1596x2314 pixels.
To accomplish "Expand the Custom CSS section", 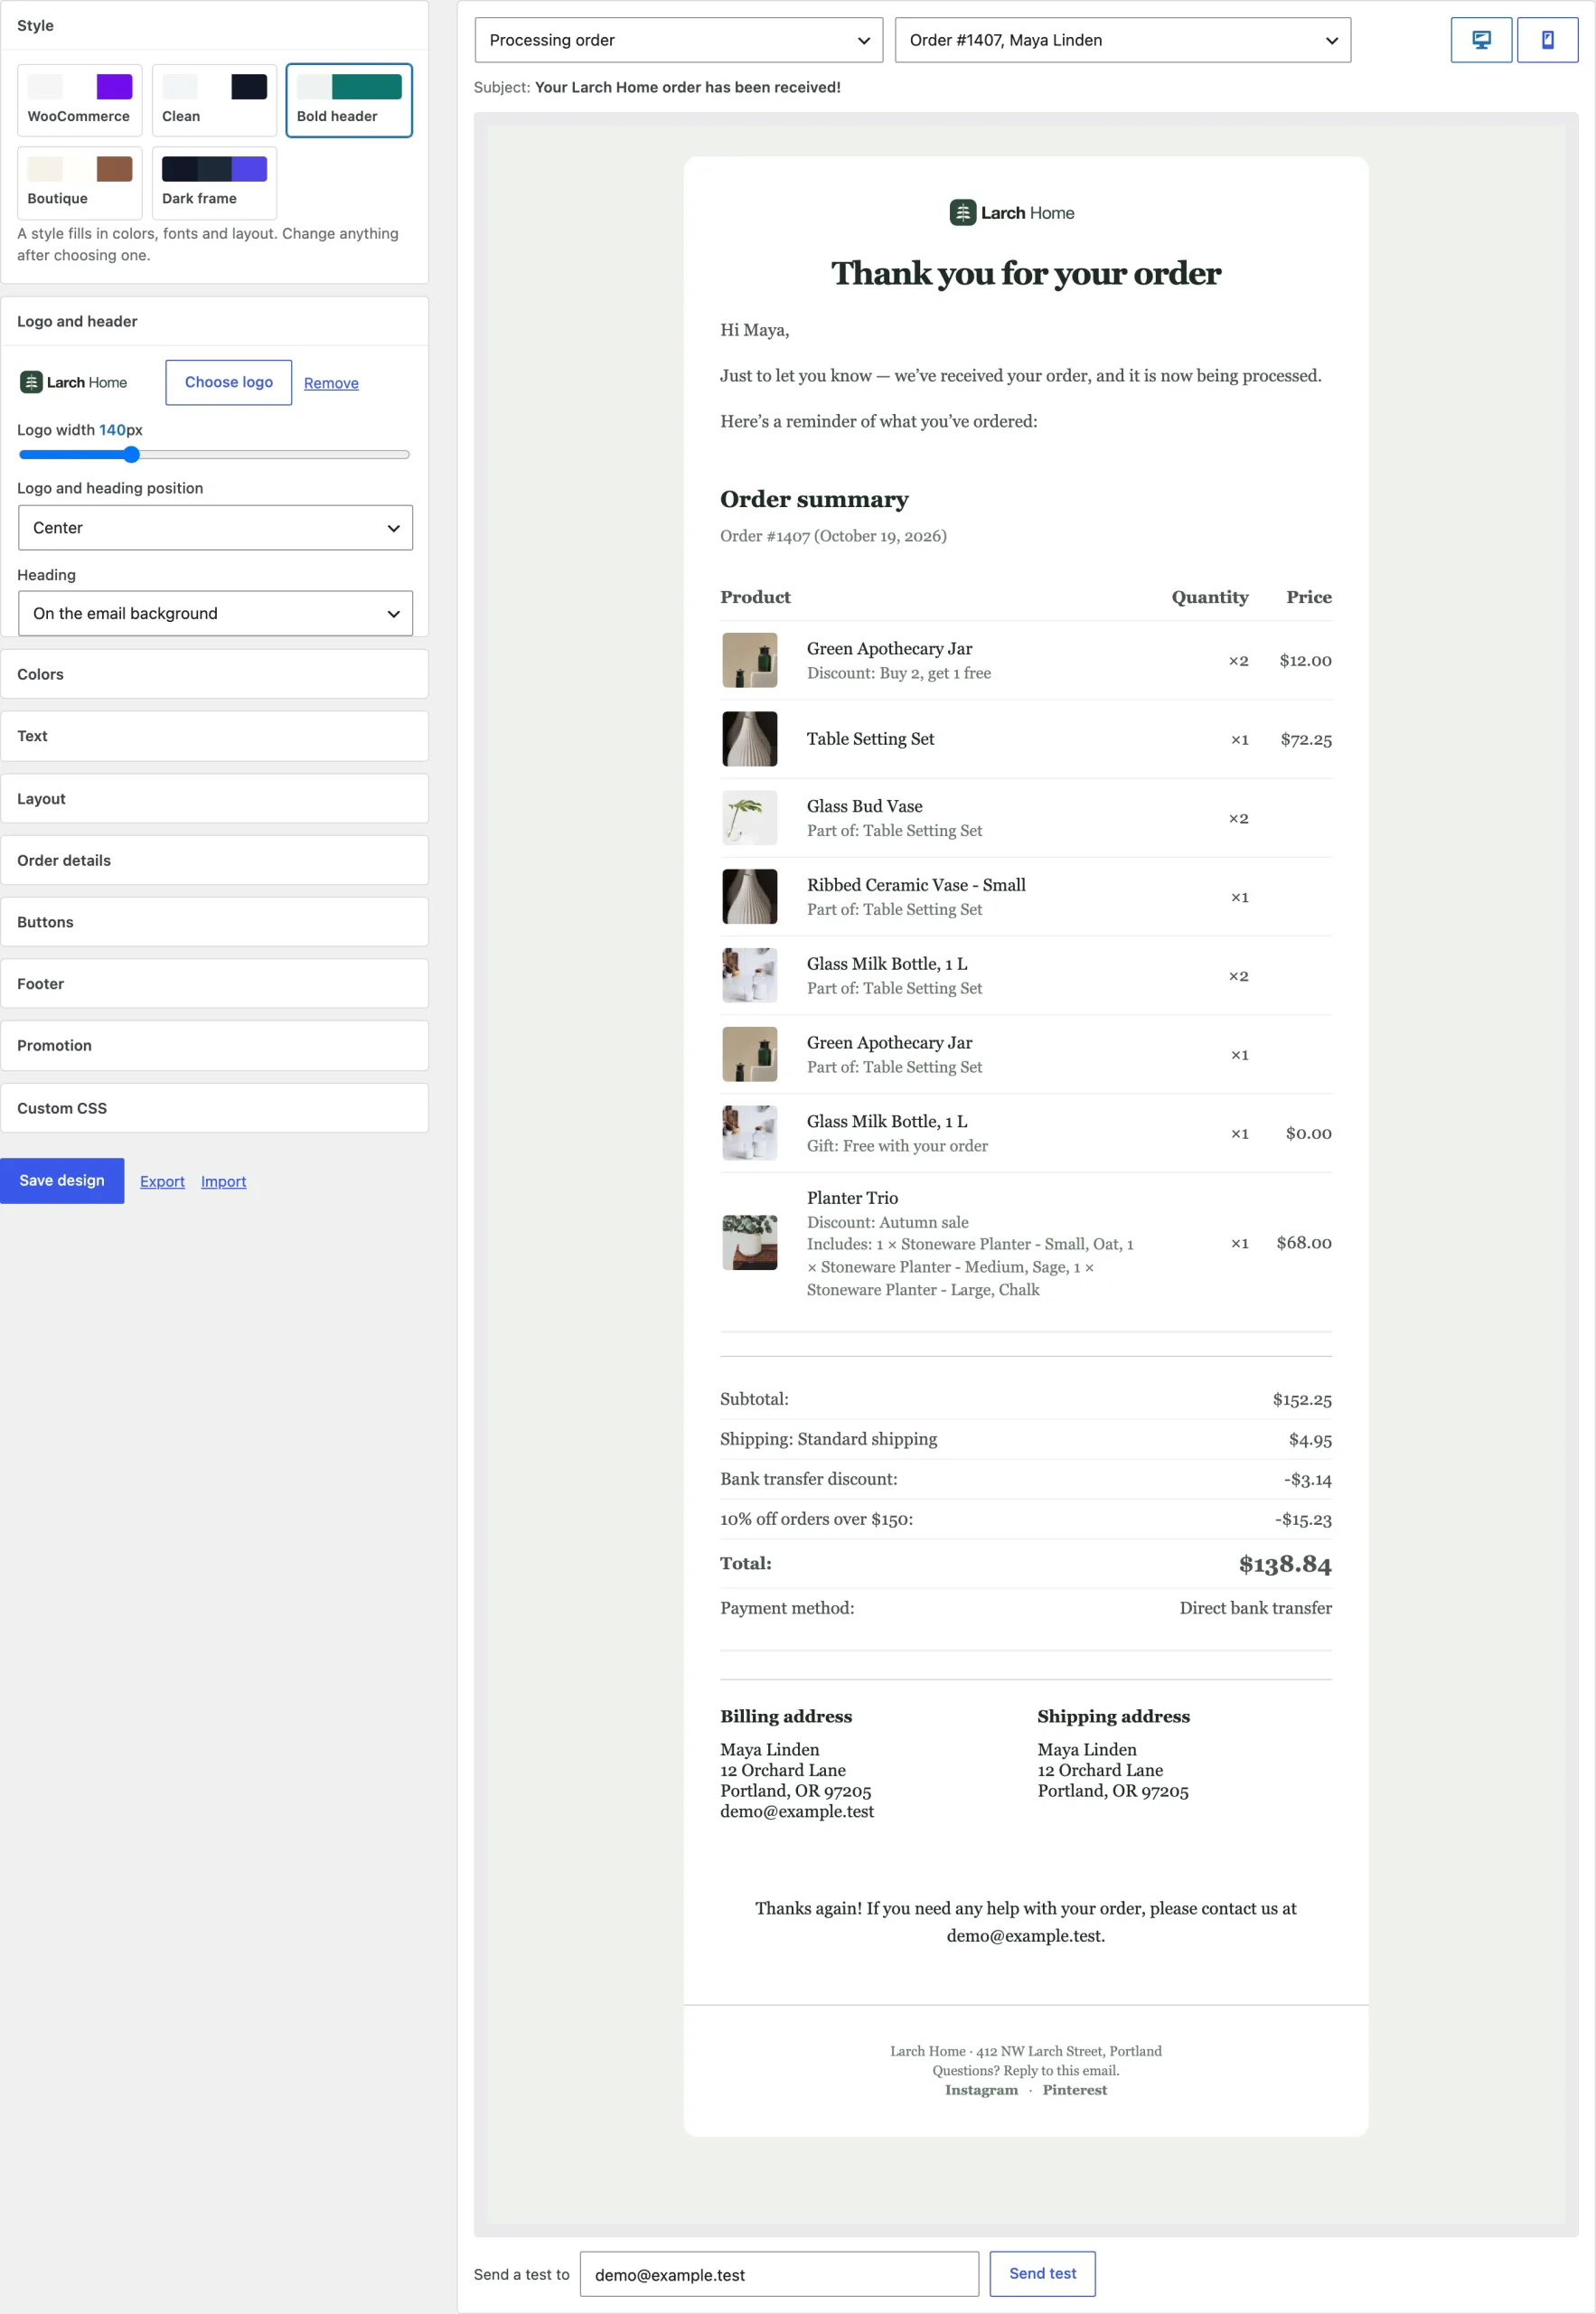I will click(x=214, y=1108).
